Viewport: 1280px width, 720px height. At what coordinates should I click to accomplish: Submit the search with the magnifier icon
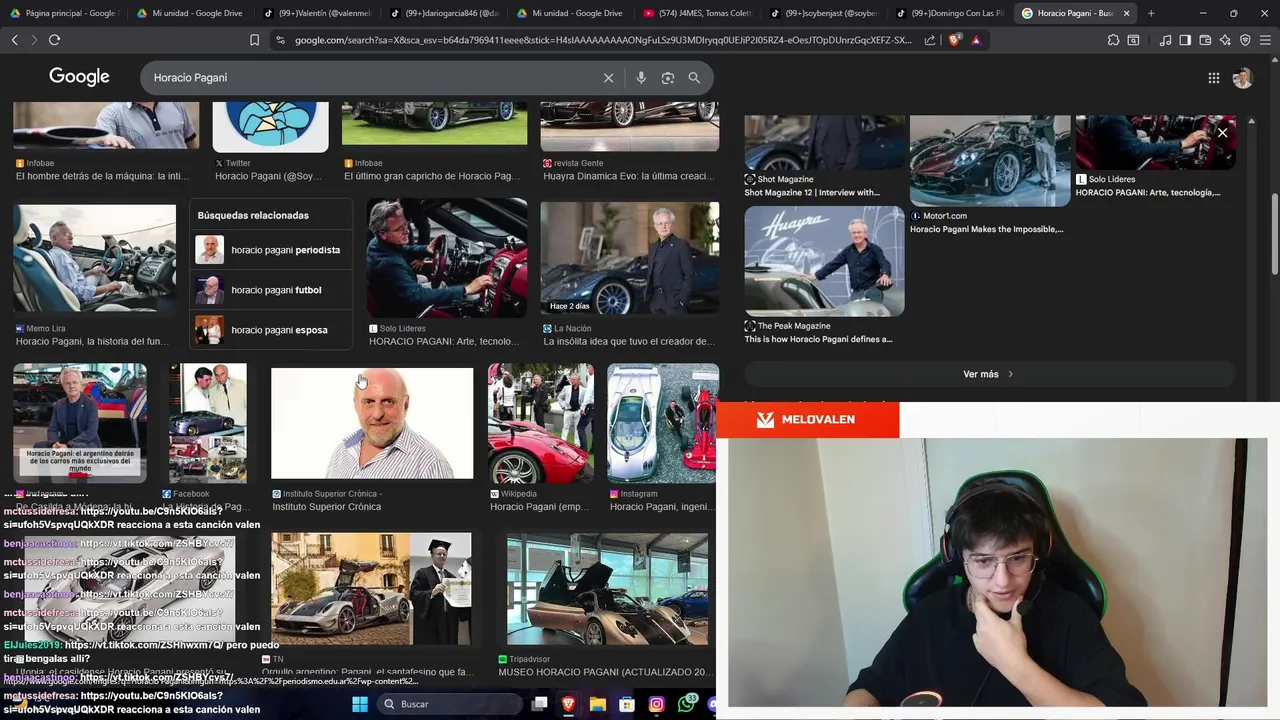coord(694,78)
